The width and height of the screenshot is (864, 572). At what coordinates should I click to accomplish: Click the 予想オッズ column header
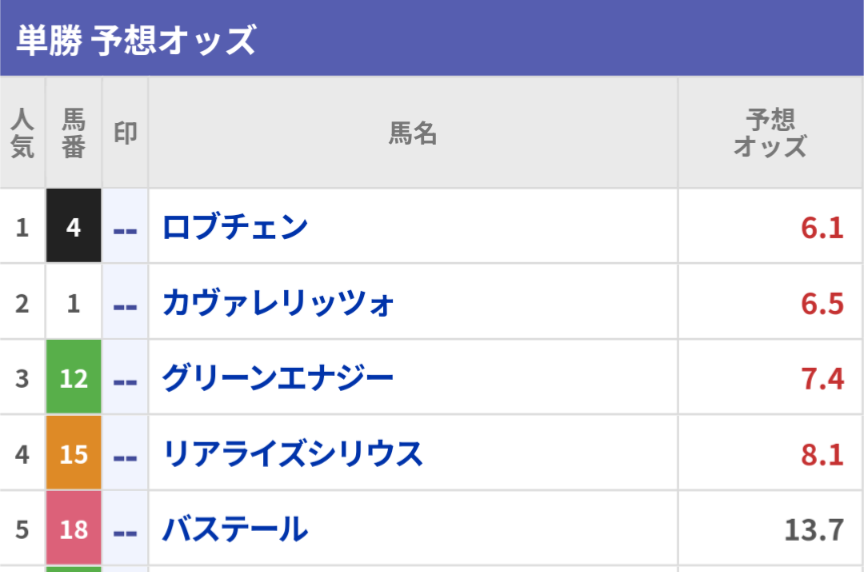point(770,133)
